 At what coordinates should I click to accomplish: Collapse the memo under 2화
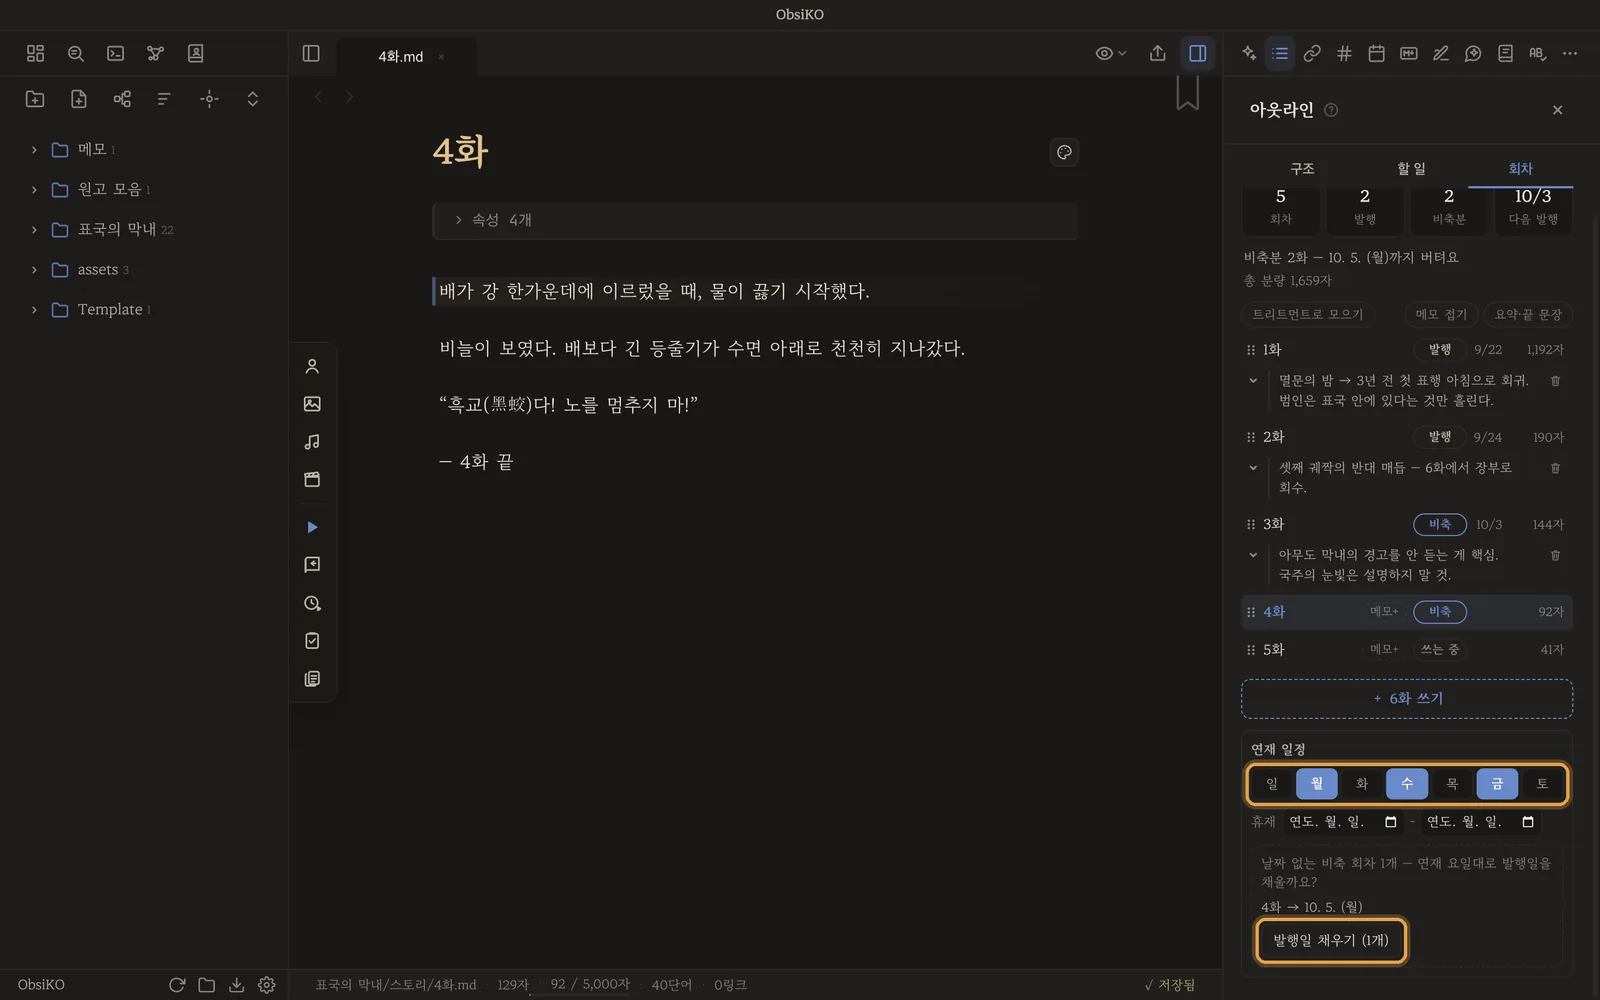coord(1253,468)
